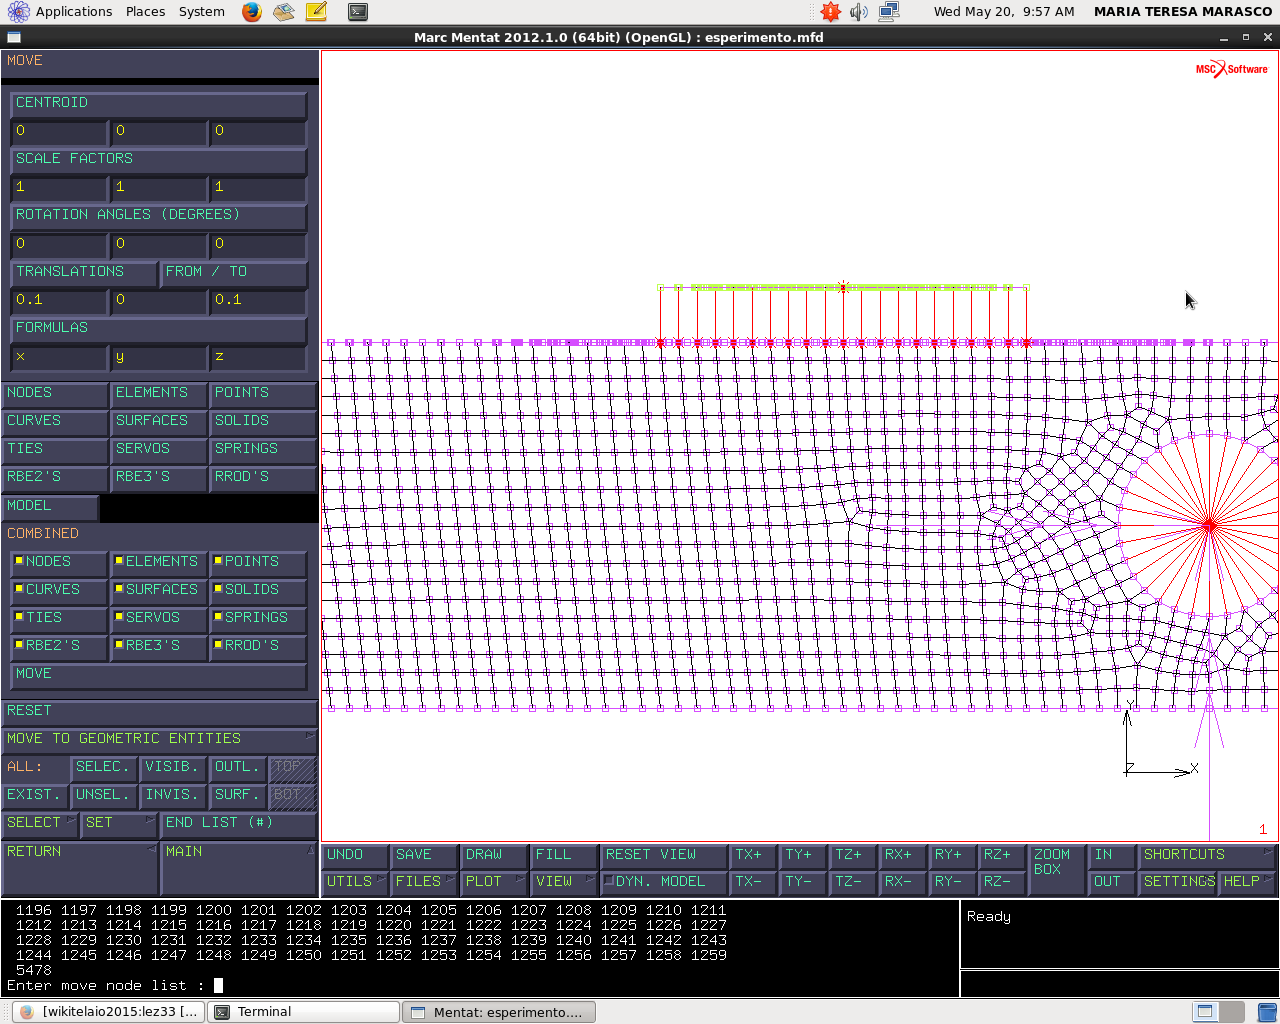Image resolution: width=1280 pixels, height=1024 pixels.
Task: Click the lower MOVE button
Action: (159, 674)
